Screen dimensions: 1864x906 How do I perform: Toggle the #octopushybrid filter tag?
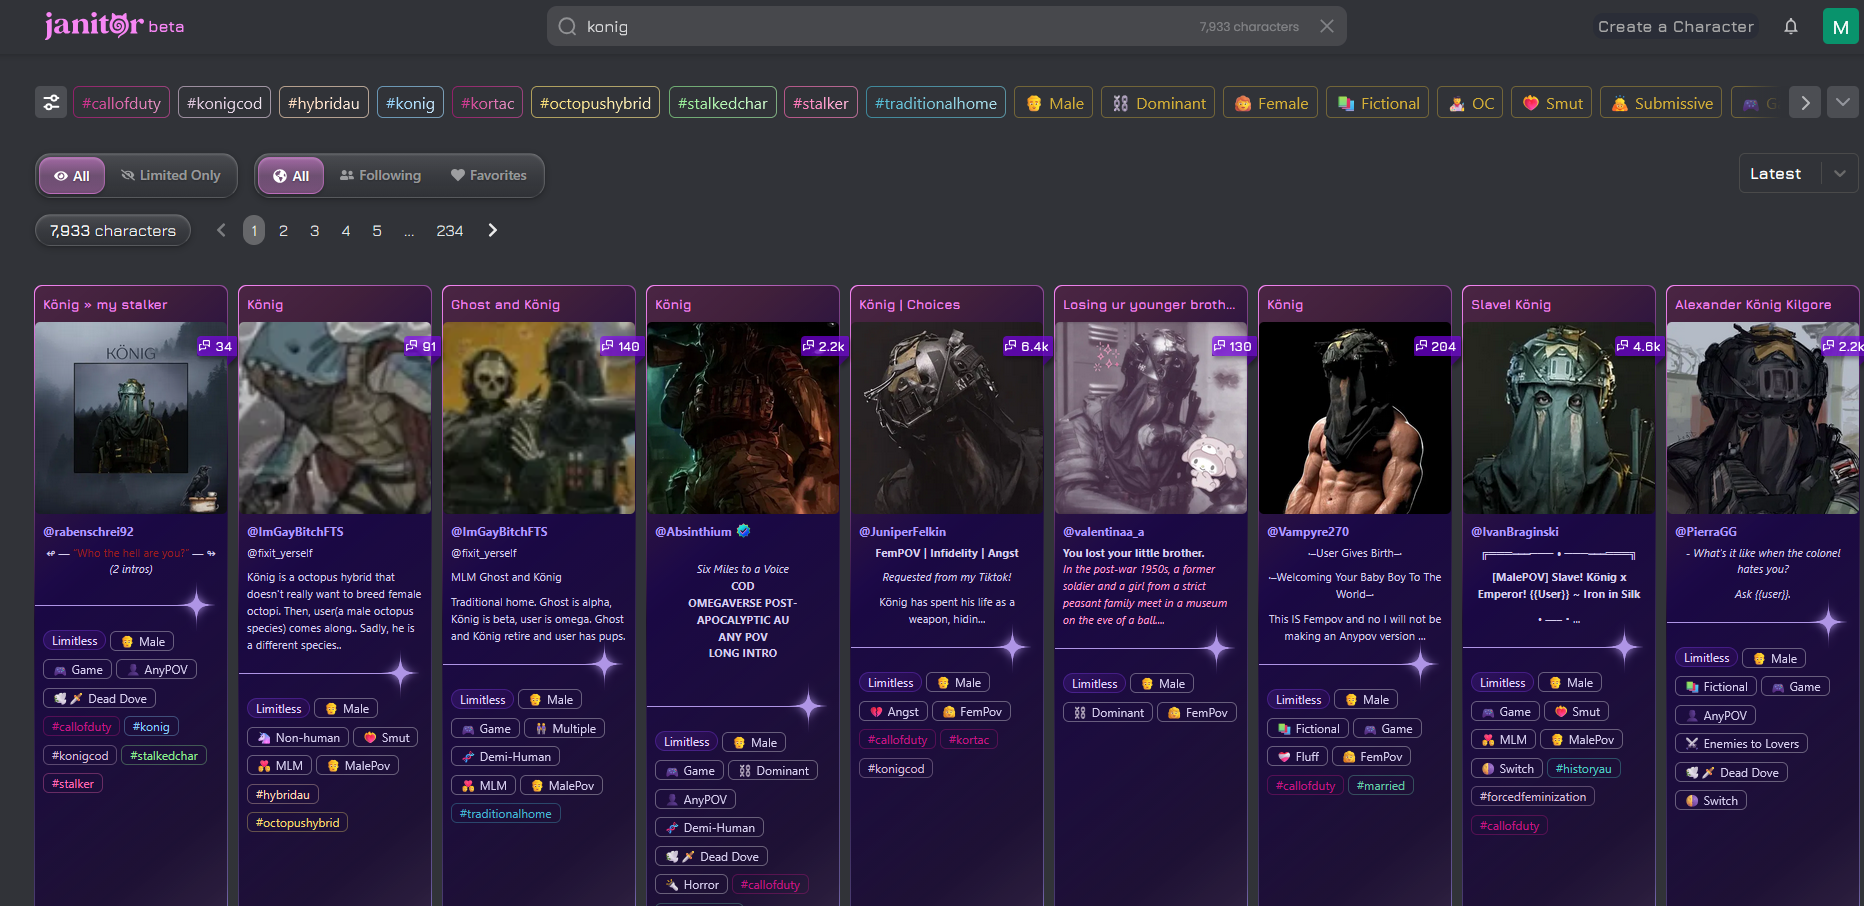[x=595, y=103]
